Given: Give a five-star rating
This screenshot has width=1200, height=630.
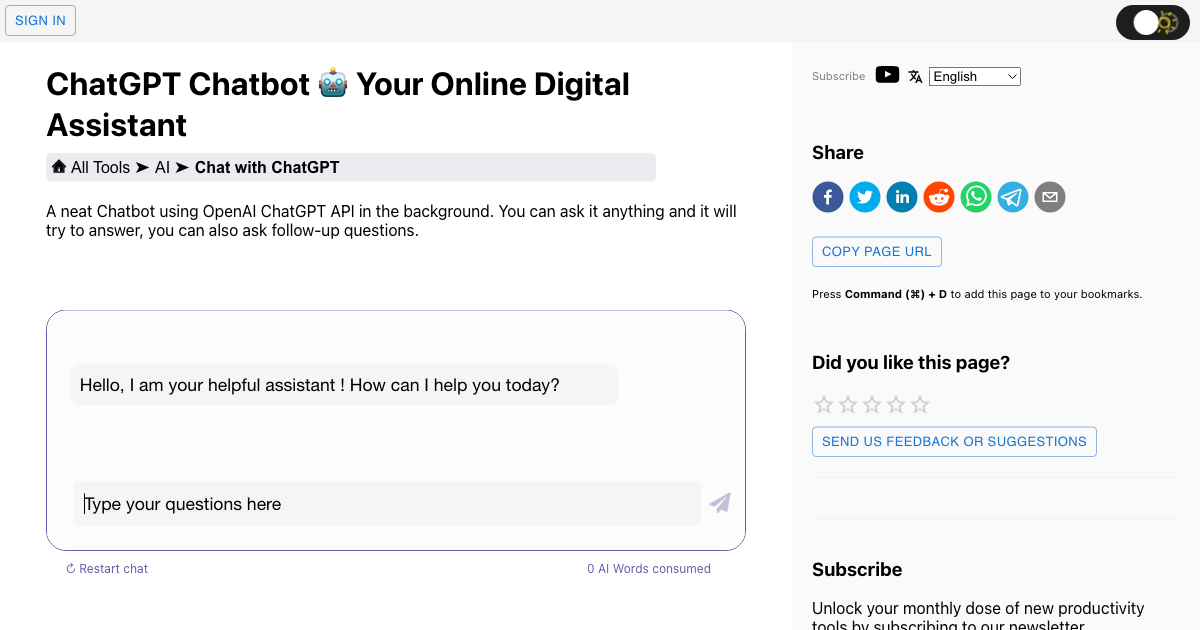Looking at the screenshot, I should pyautogui.click(x=919, y=404).
